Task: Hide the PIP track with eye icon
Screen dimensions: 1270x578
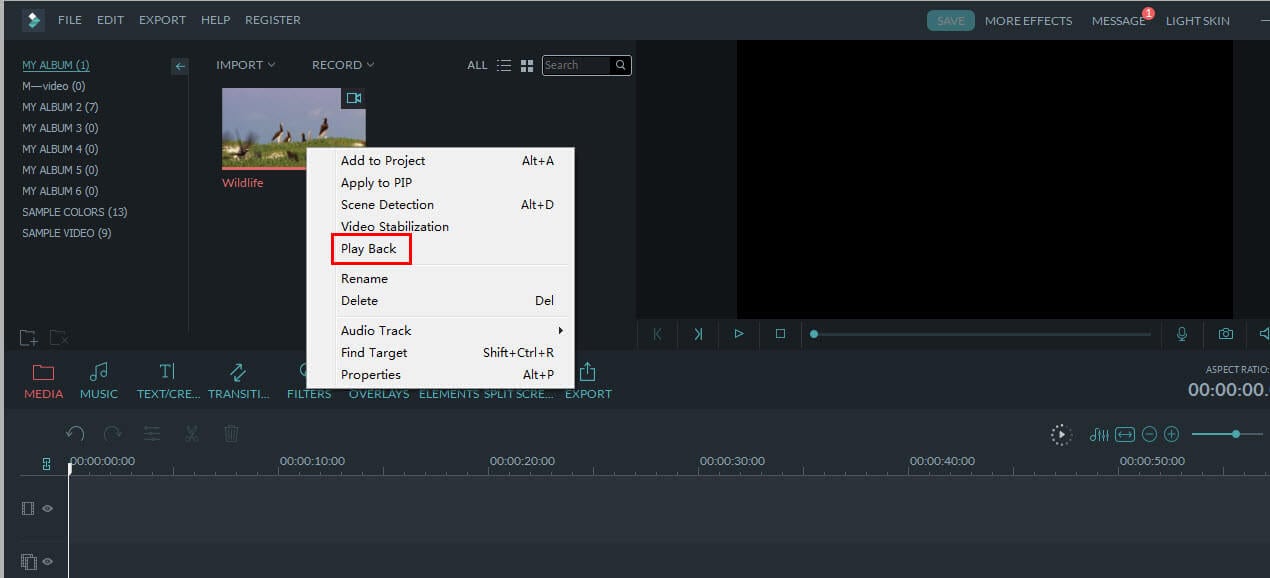Action: click(x=47, y=562)
